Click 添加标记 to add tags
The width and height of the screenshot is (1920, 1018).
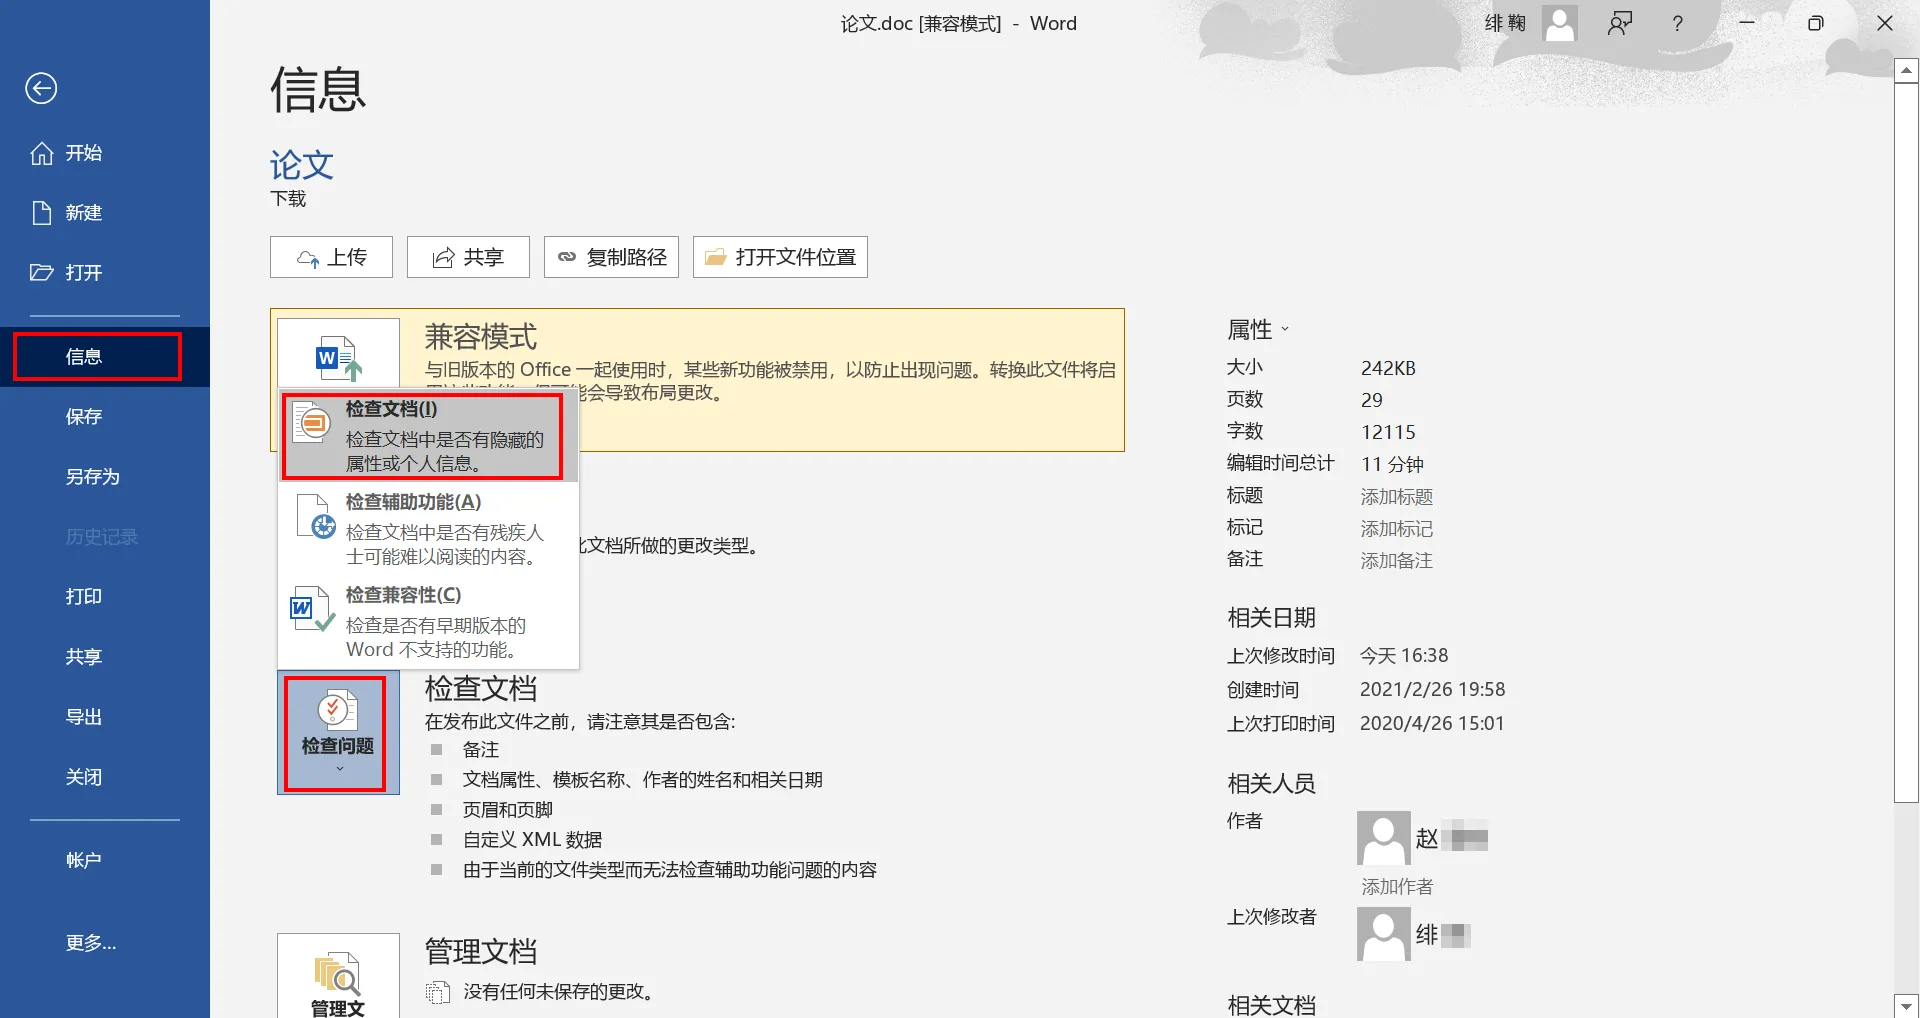pos(1397,529)
